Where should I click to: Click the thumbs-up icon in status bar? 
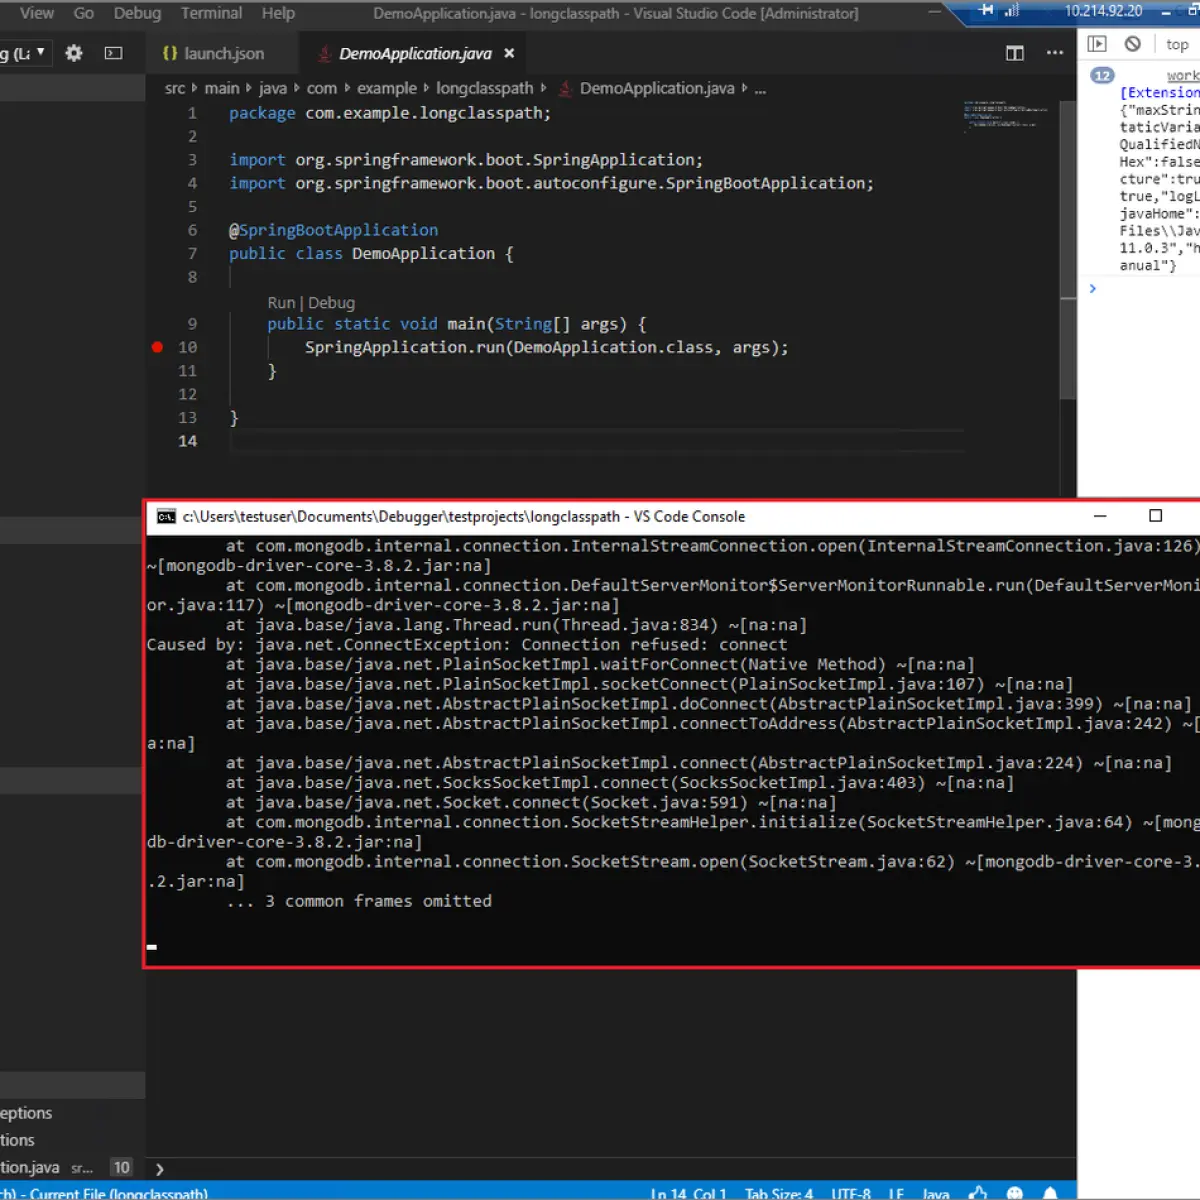pos(978,1192)
